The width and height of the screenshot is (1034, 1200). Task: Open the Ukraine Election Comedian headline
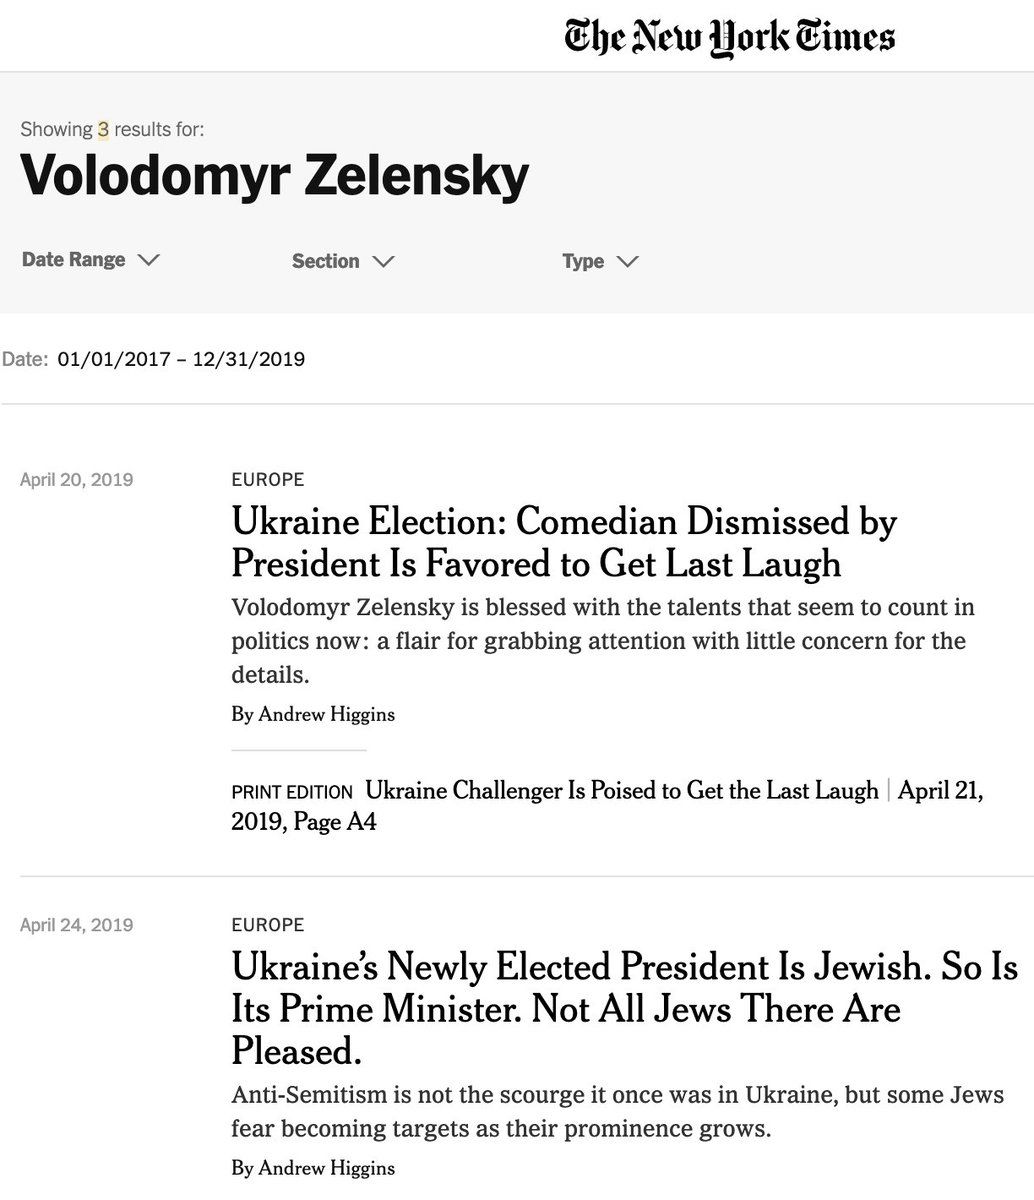(x=565, y=542)
